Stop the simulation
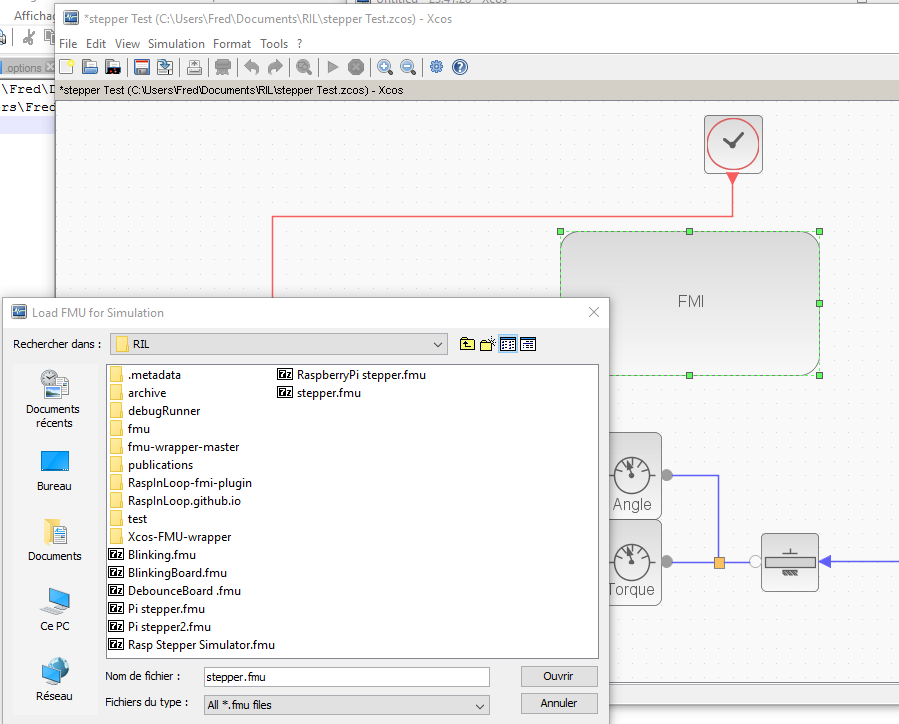 pyautogui.click(x=356, y=67)
